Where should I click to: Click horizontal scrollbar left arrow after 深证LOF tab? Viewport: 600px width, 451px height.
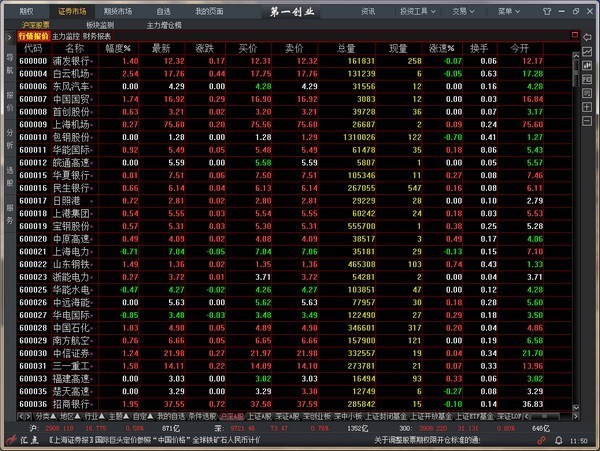[x=526, y=416]
